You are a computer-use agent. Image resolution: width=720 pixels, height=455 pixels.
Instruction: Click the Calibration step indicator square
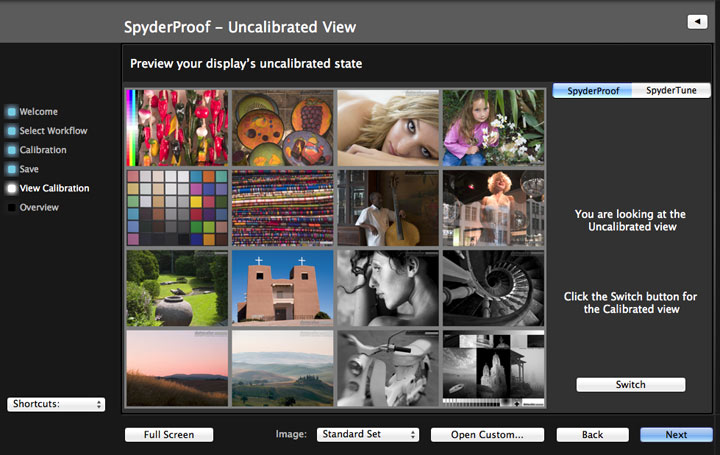pos(12,150)
